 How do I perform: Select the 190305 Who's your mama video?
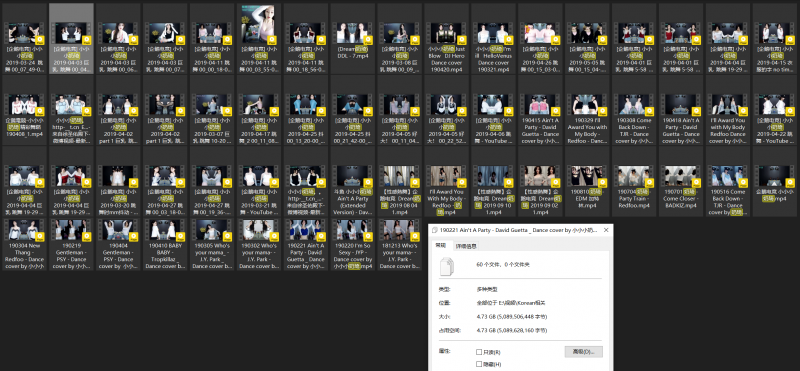point(212,244)
